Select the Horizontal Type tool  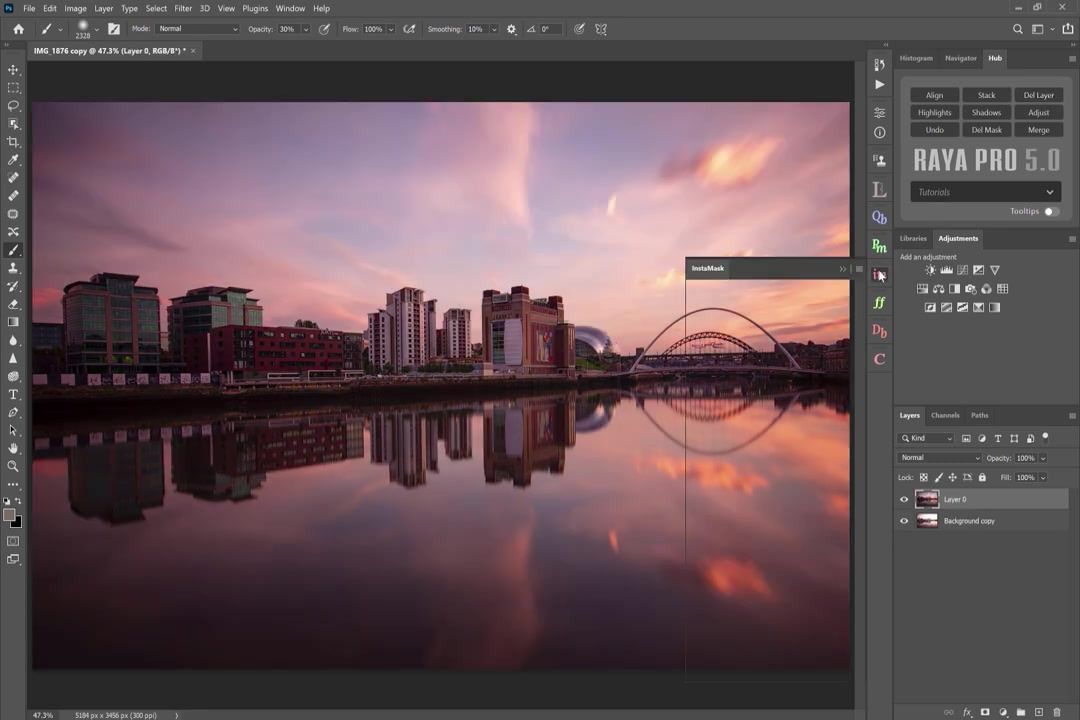[14, 394]
